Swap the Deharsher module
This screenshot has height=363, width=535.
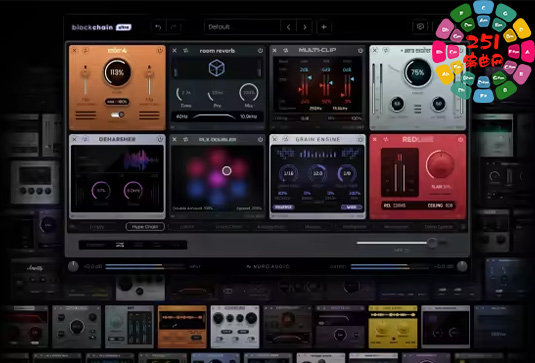pos(86,139)
